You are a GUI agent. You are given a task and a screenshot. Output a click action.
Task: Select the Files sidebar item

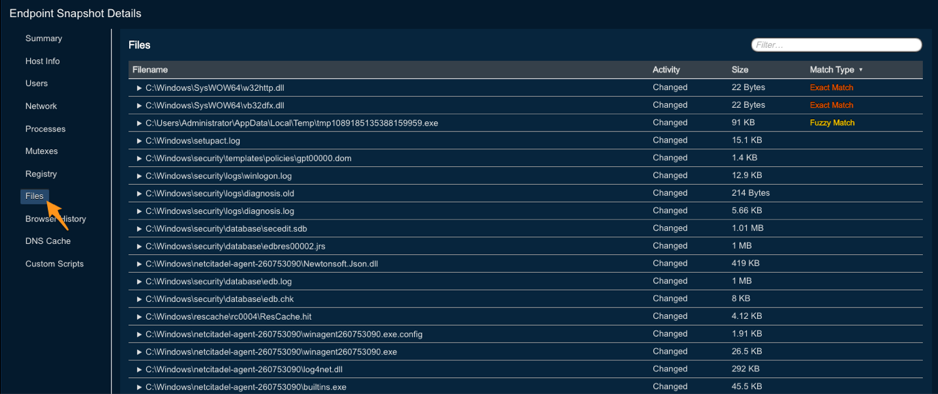tap(35, 196)
